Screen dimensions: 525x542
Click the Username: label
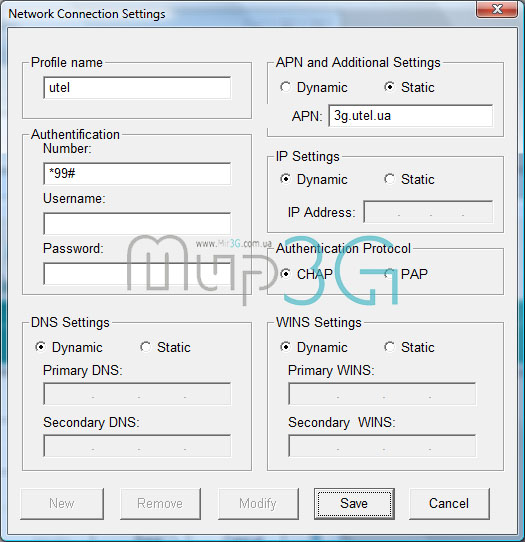[x=74, y=198]
